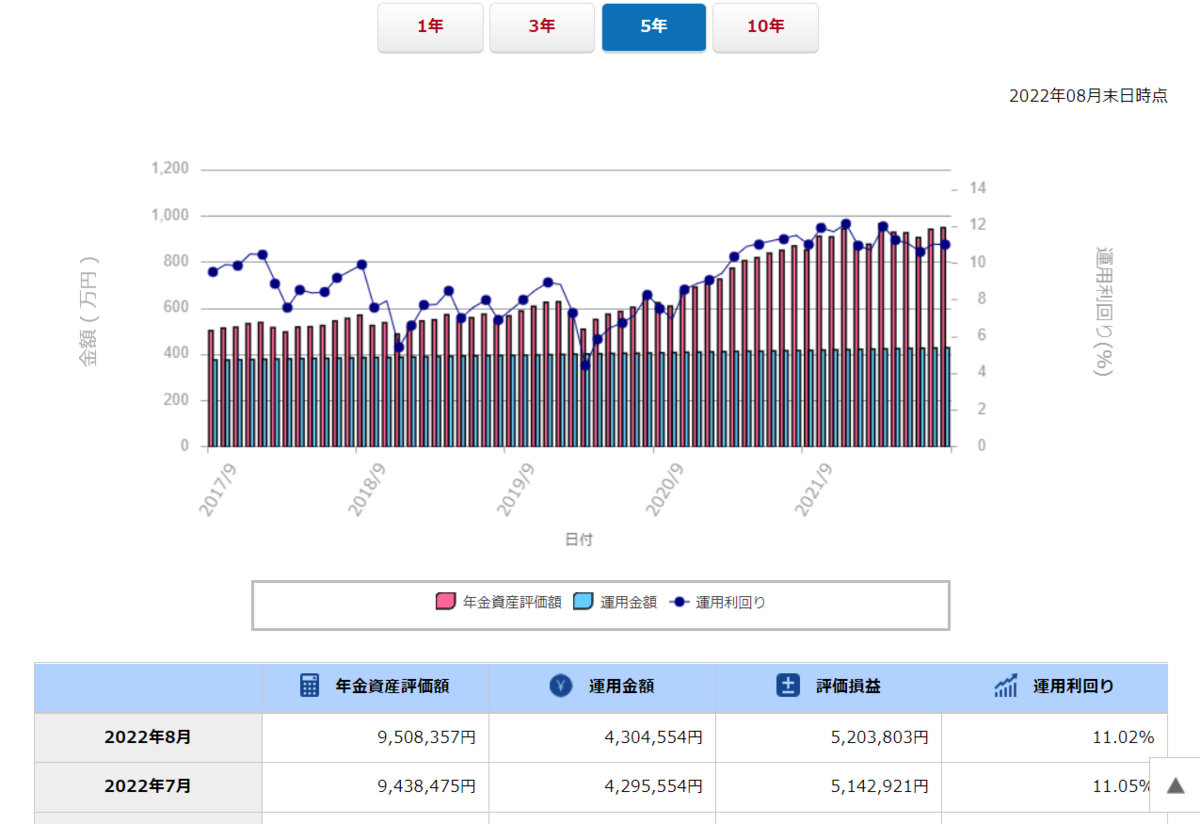
Task: Select the 3年 period tab
Action: (x=542, y=27)
